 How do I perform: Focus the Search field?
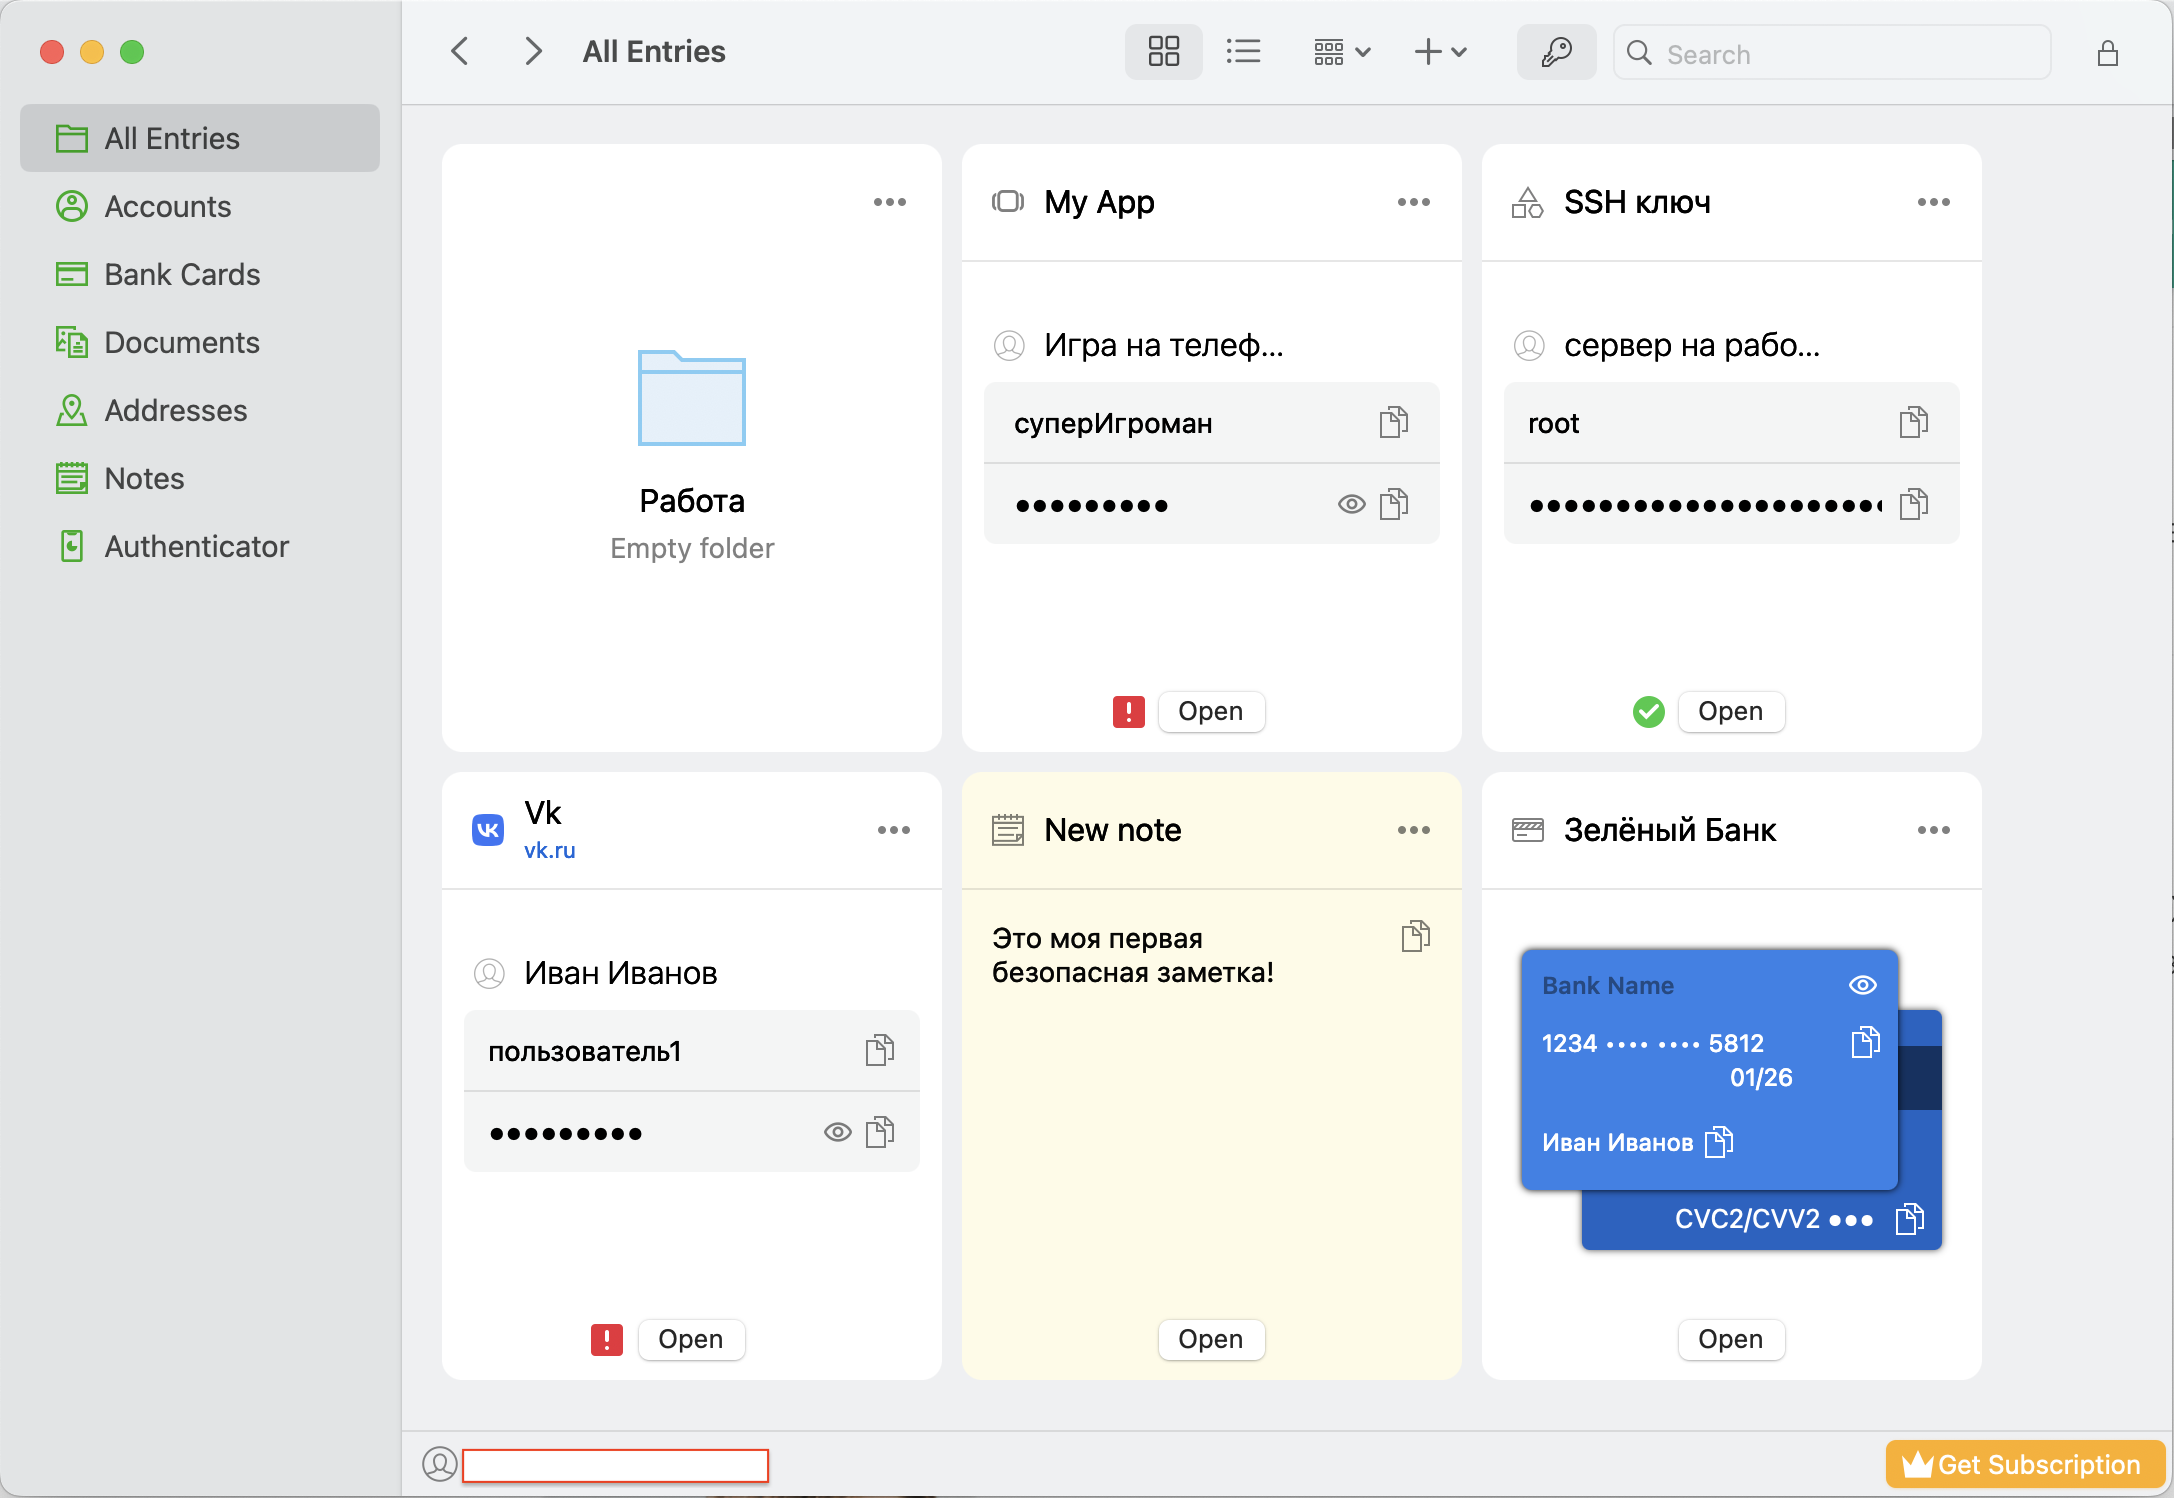pos(1832,53)
